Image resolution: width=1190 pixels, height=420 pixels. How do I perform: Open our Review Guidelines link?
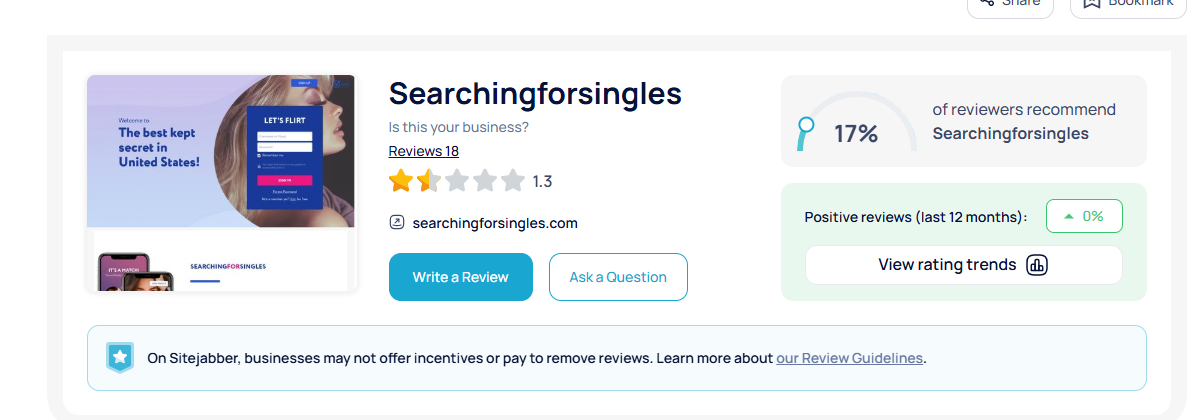click(849, 357)
